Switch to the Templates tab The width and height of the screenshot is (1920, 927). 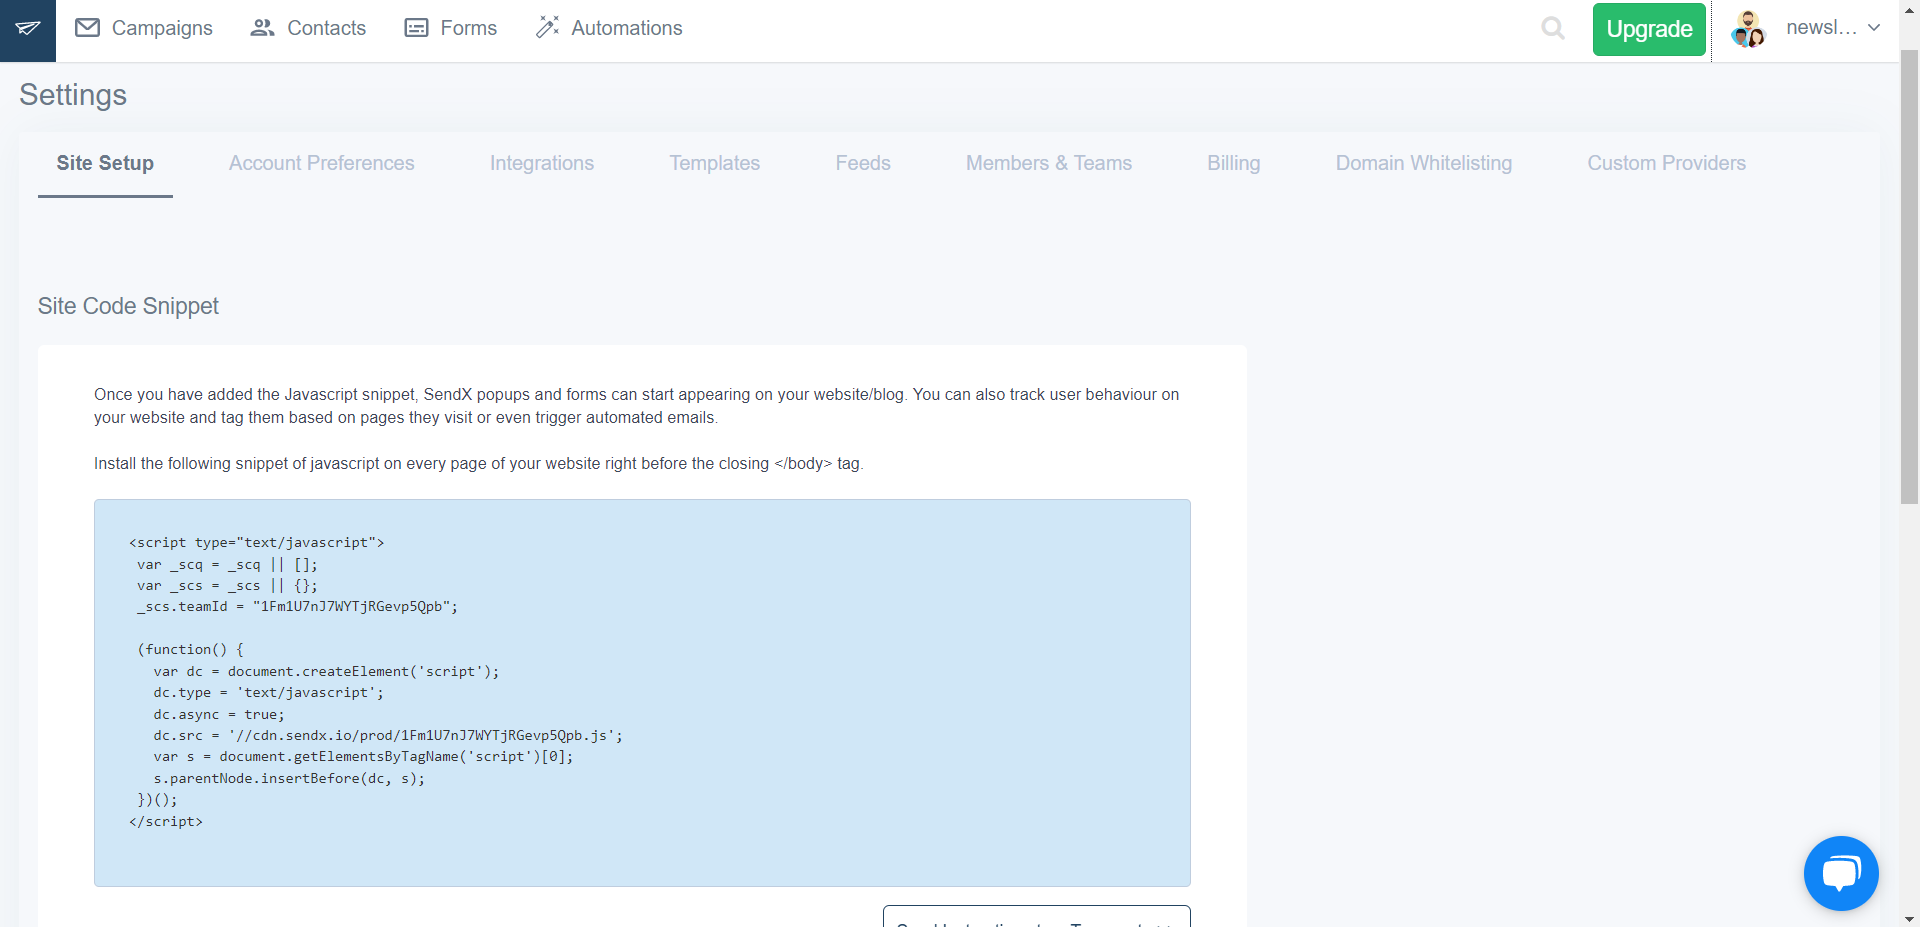pos(715,164)
